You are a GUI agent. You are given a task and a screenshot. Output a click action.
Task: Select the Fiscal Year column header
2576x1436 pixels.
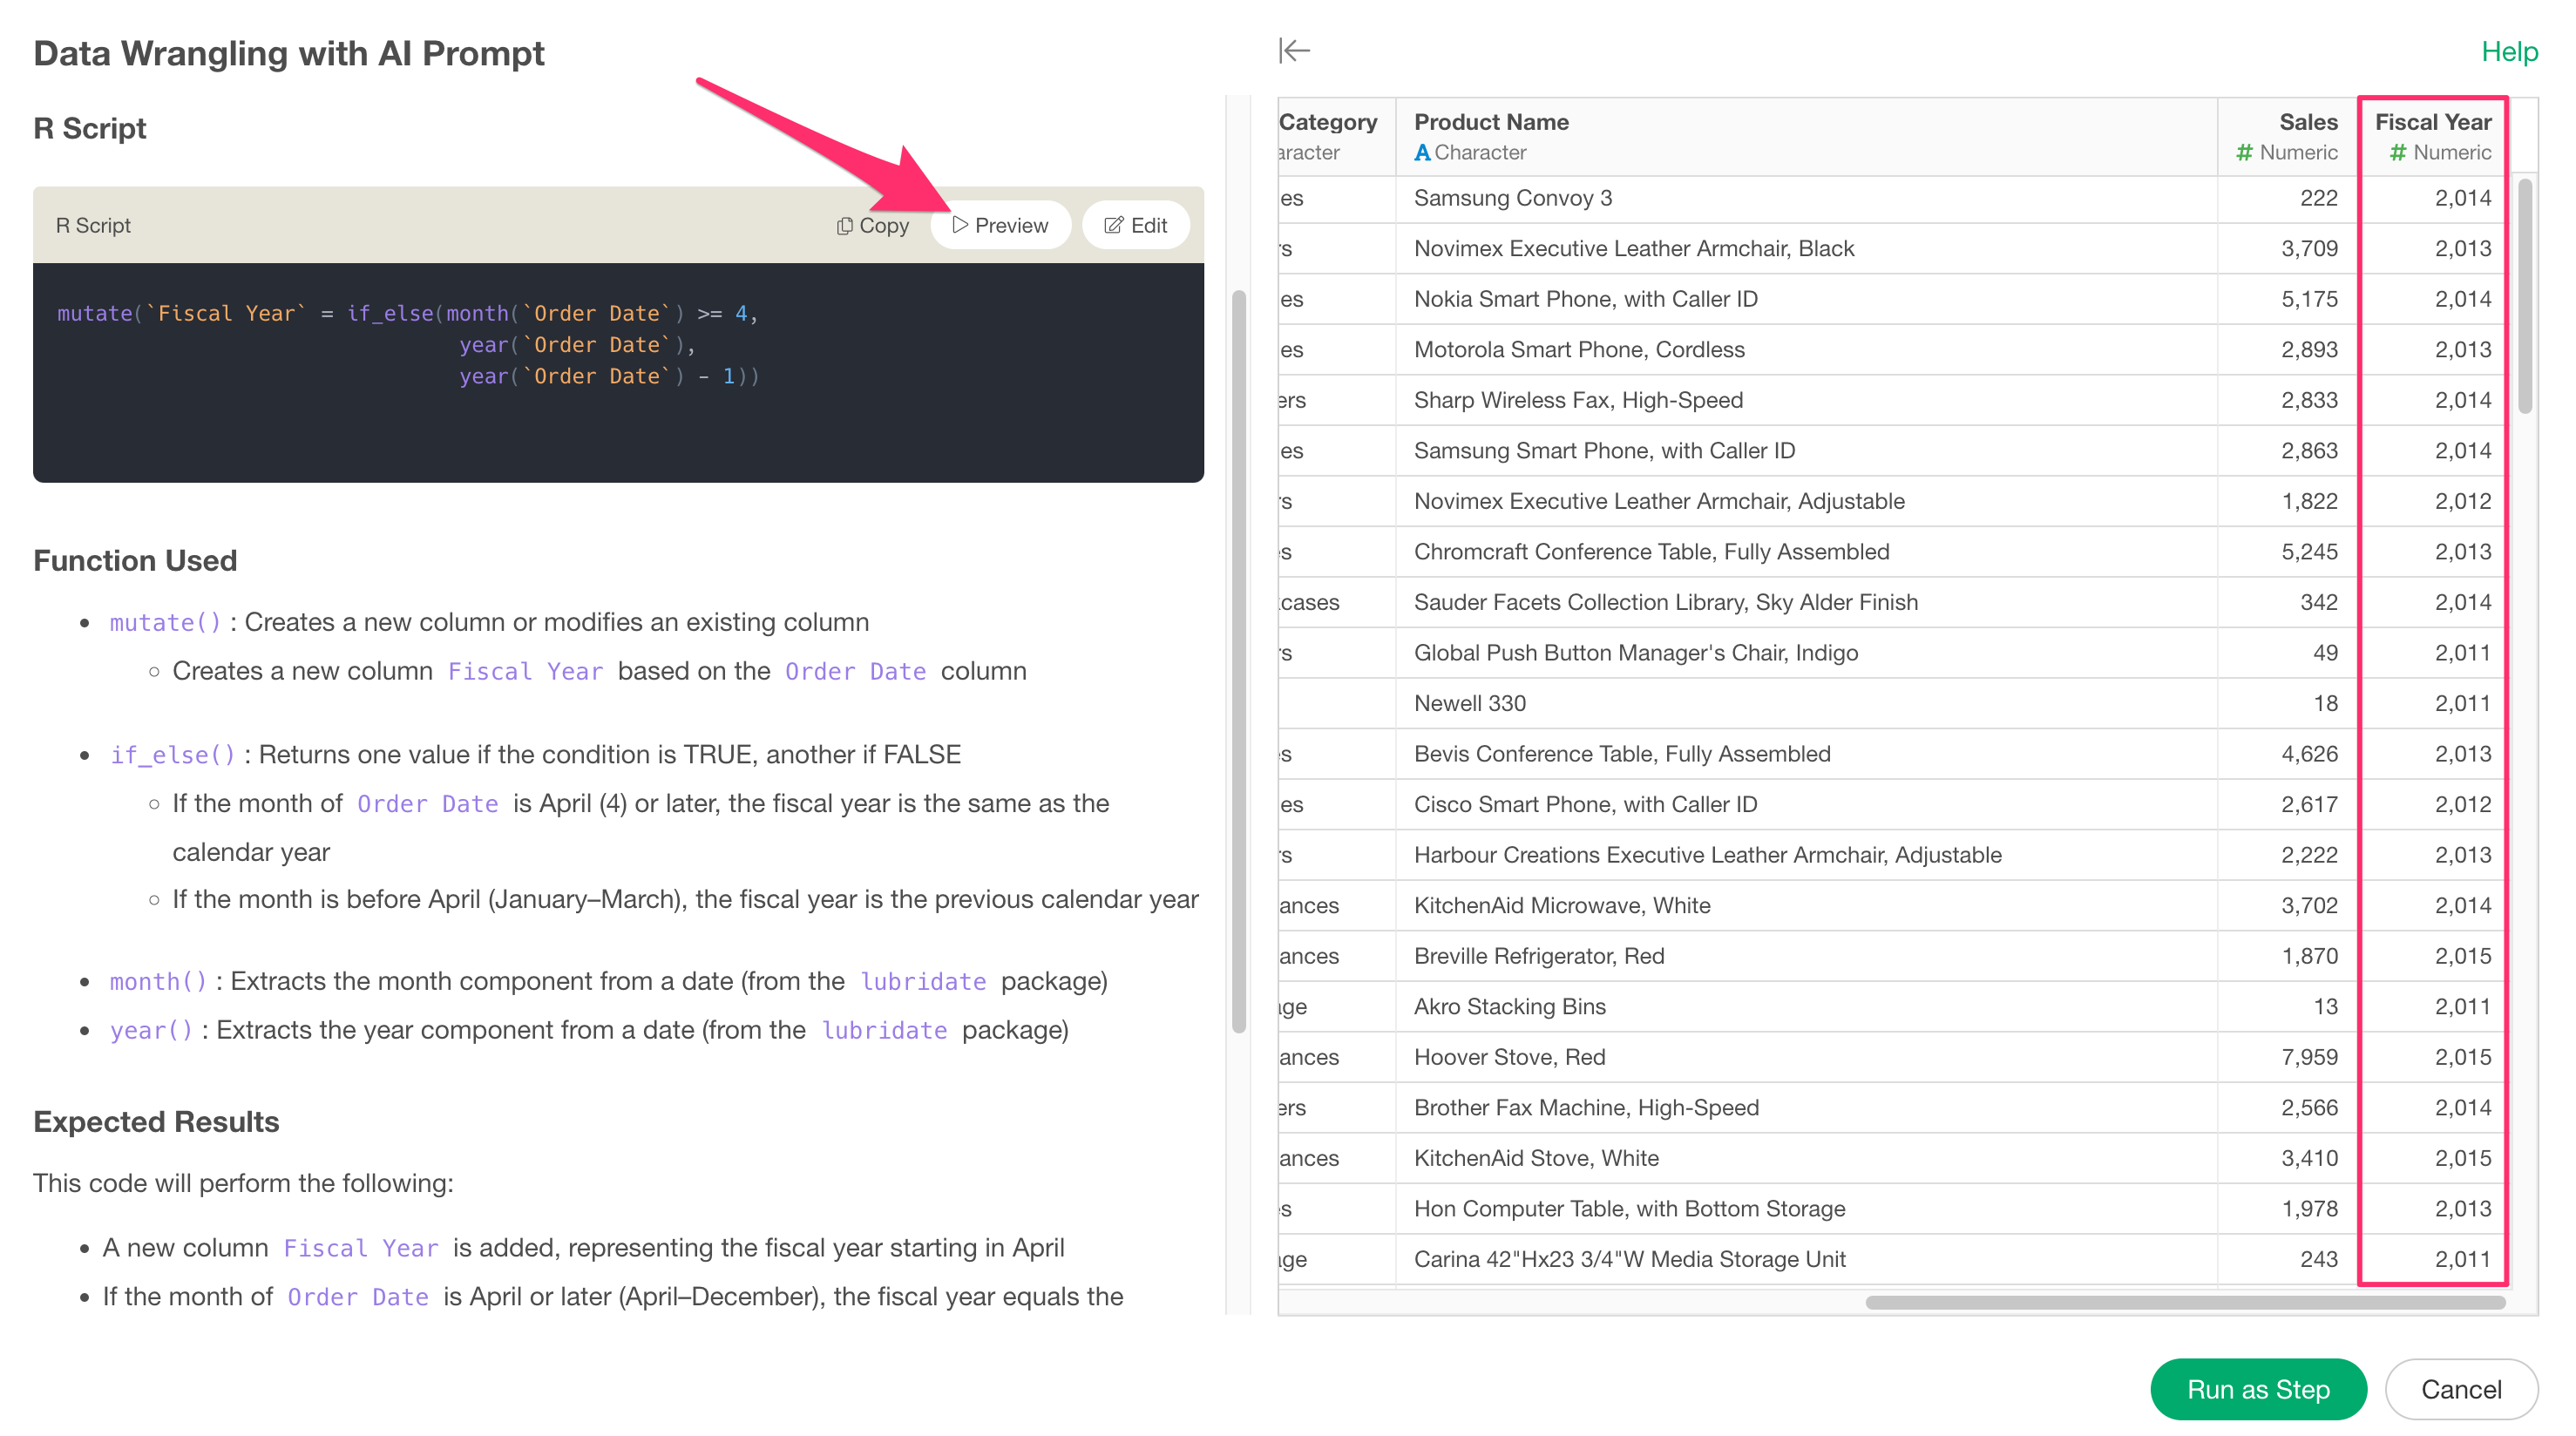2432,122
